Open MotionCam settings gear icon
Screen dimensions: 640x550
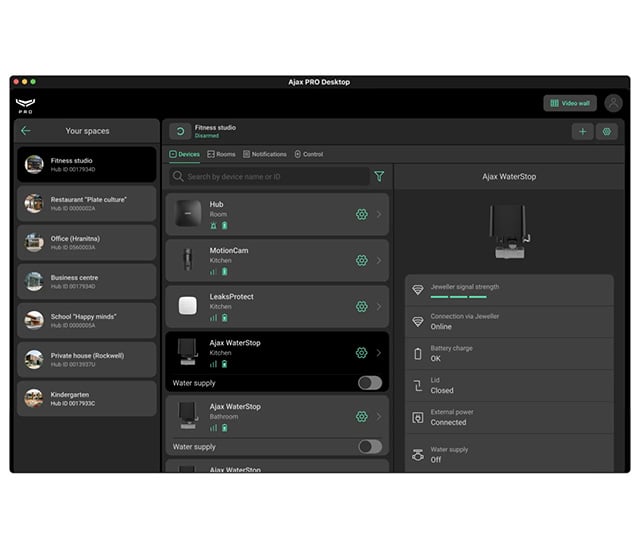362,260
